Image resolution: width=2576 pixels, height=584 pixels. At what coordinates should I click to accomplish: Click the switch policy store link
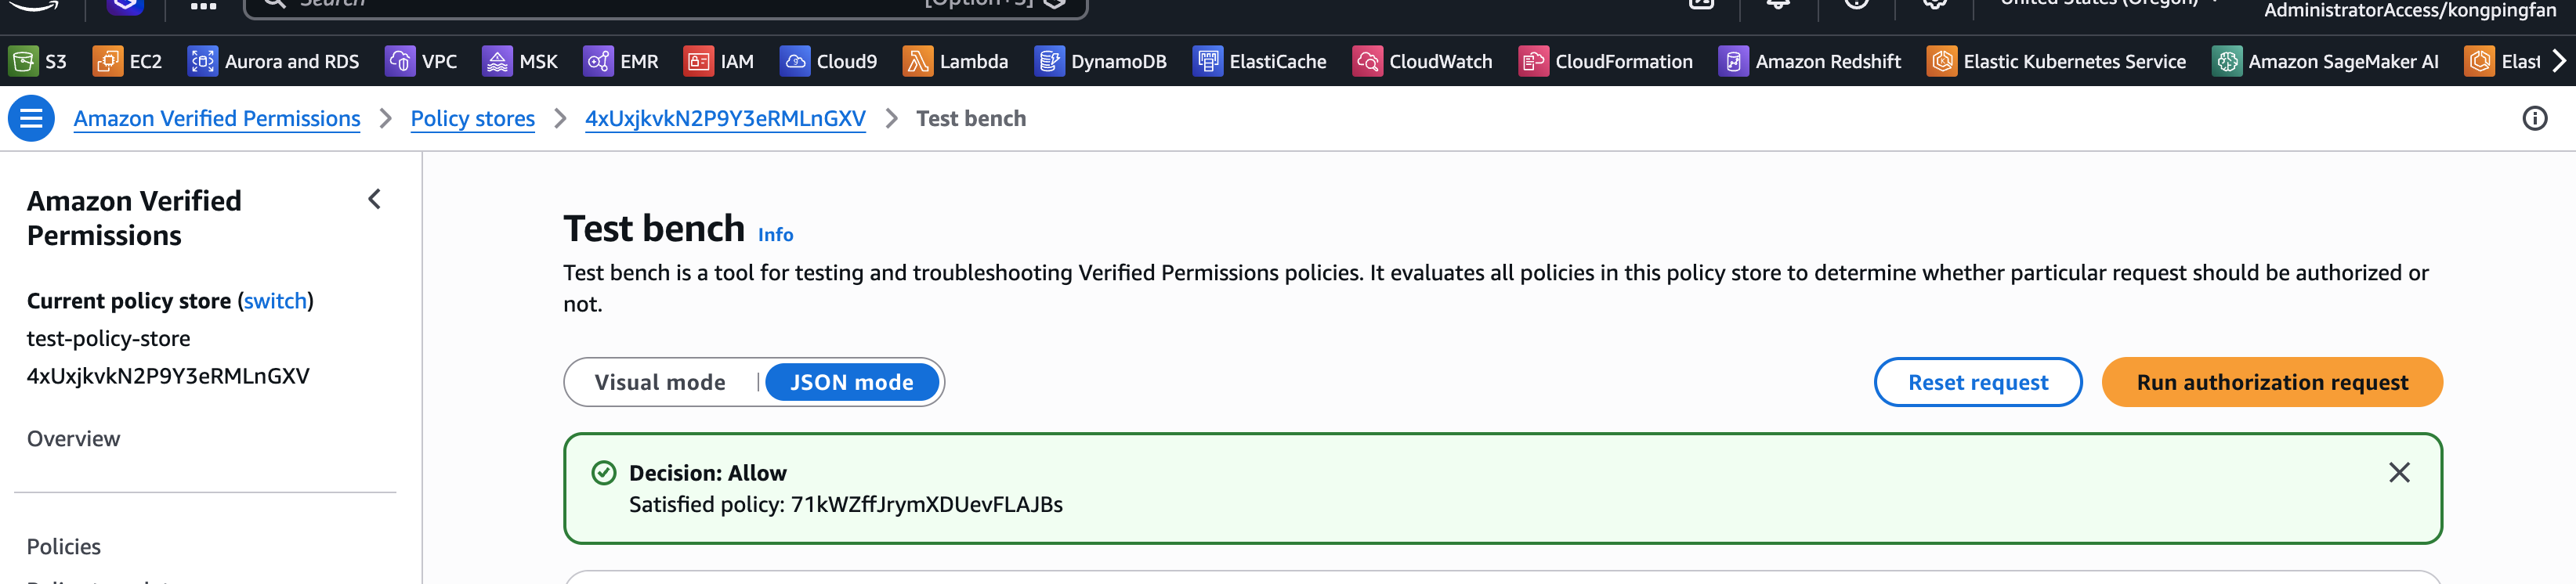(x=275, y=301)
